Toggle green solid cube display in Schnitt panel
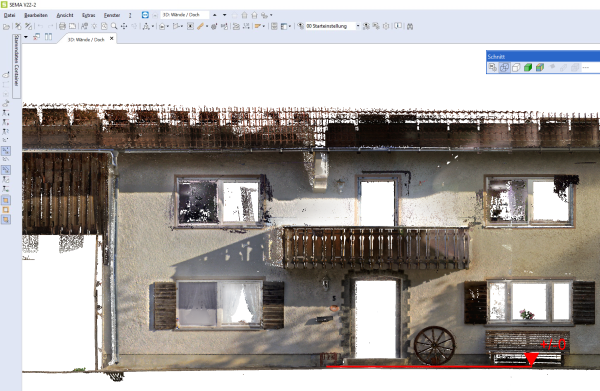600x391 pixels. click(x=528, y=68)
